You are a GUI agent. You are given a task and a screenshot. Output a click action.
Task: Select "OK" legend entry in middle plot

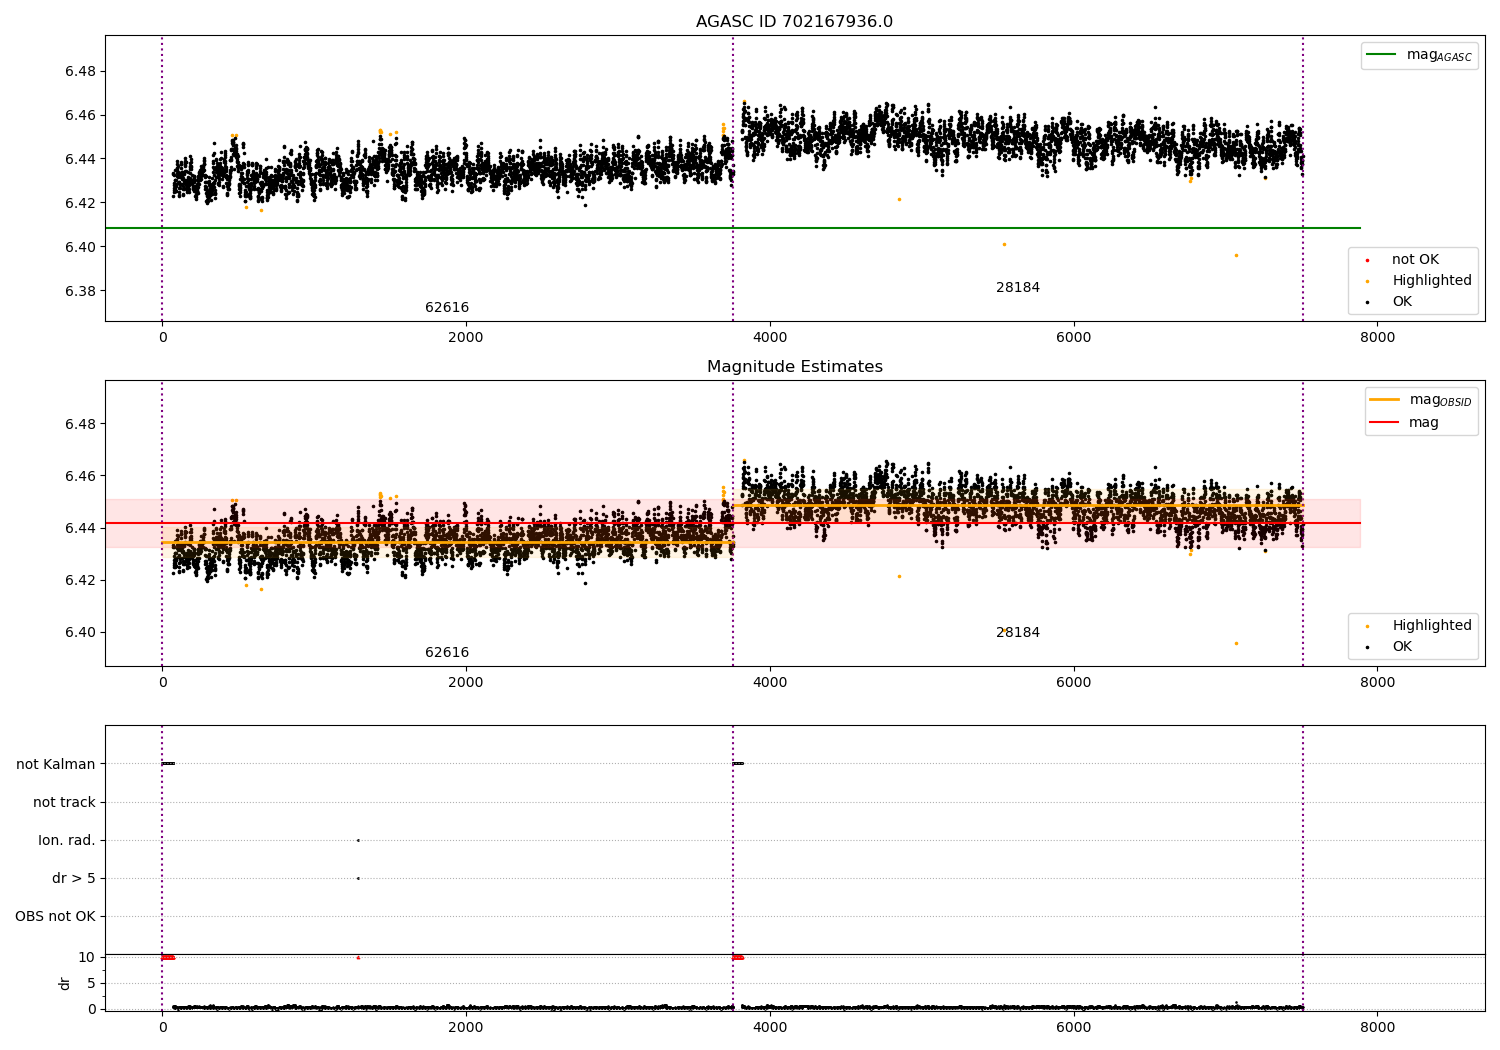(1402, 647)
